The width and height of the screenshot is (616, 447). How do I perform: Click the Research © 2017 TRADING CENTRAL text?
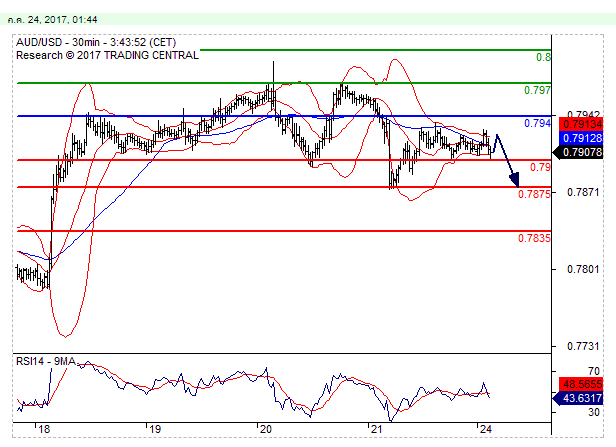click(x=107, y=55)
